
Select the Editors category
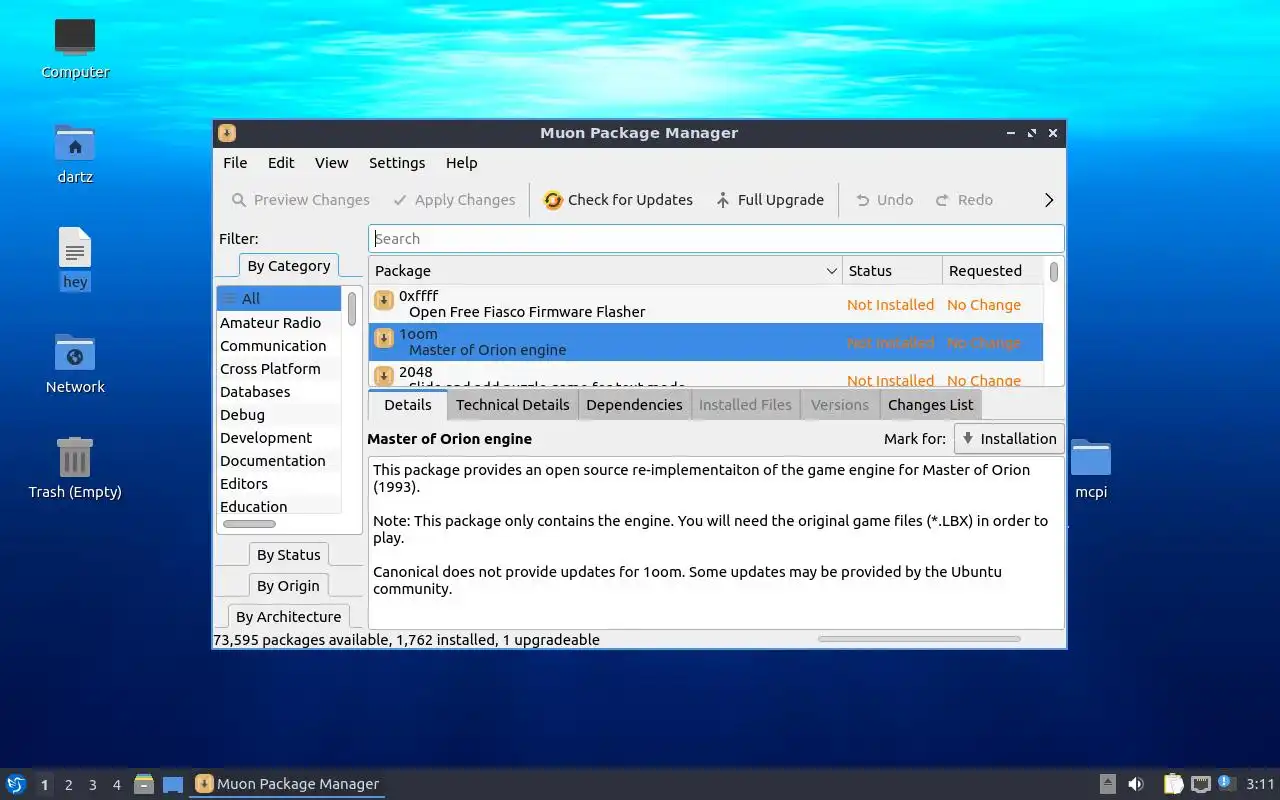click(279, 484)
